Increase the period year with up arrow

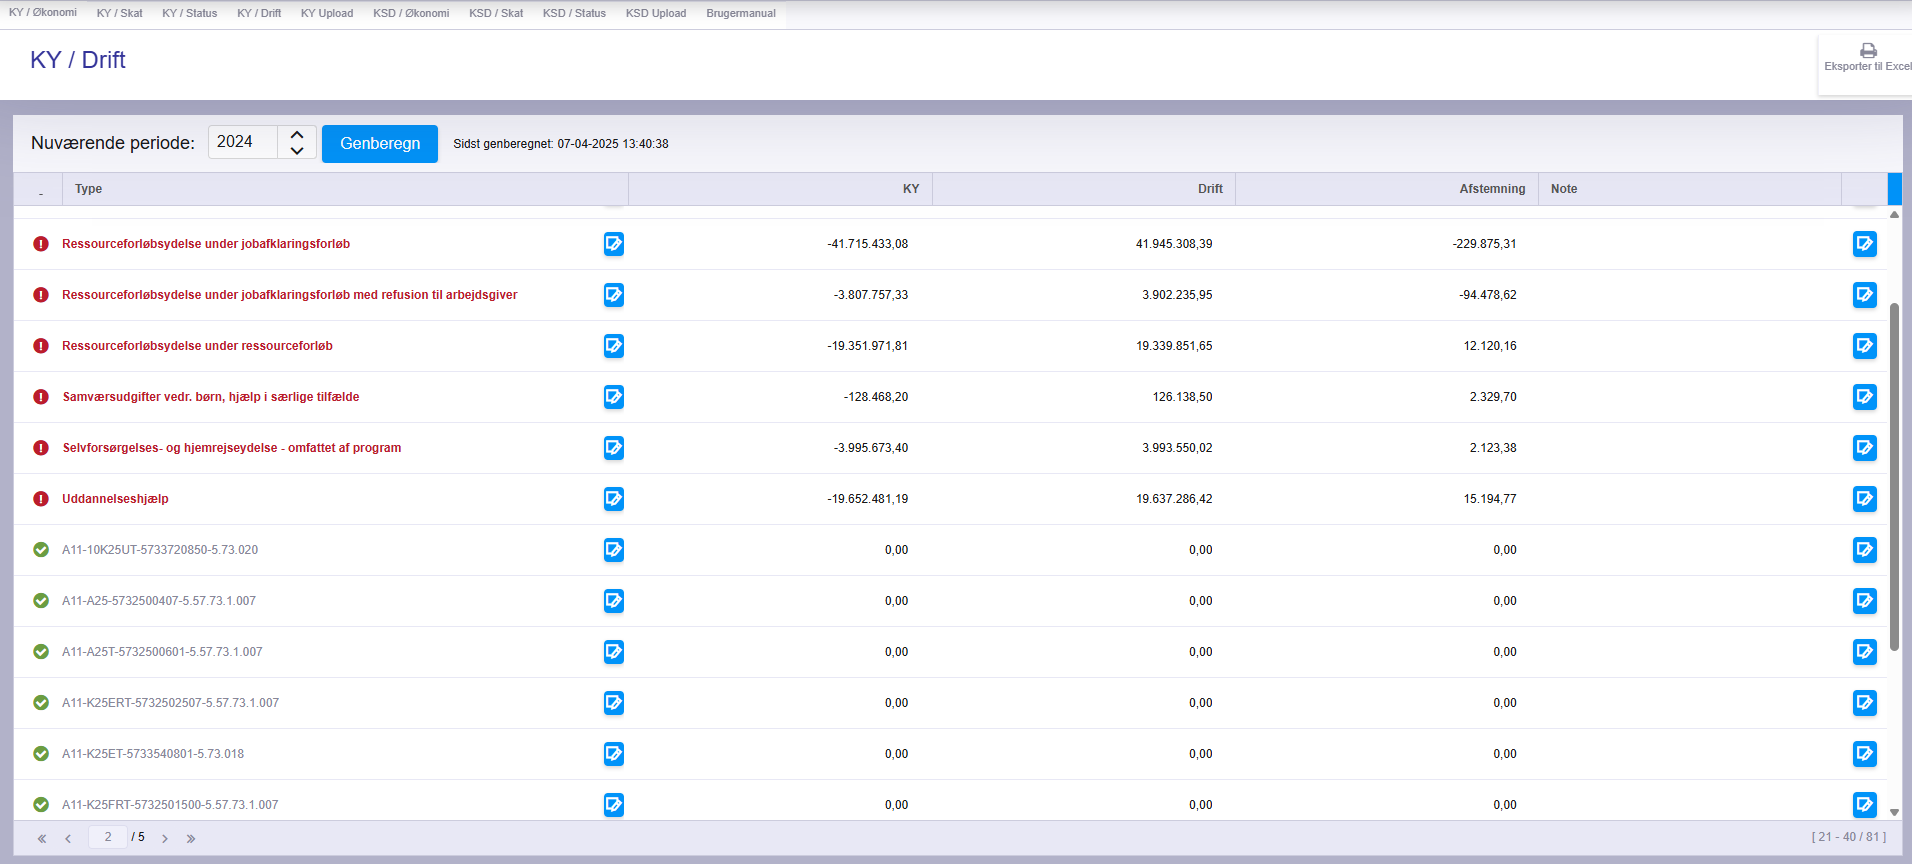(x=297, y=134)
